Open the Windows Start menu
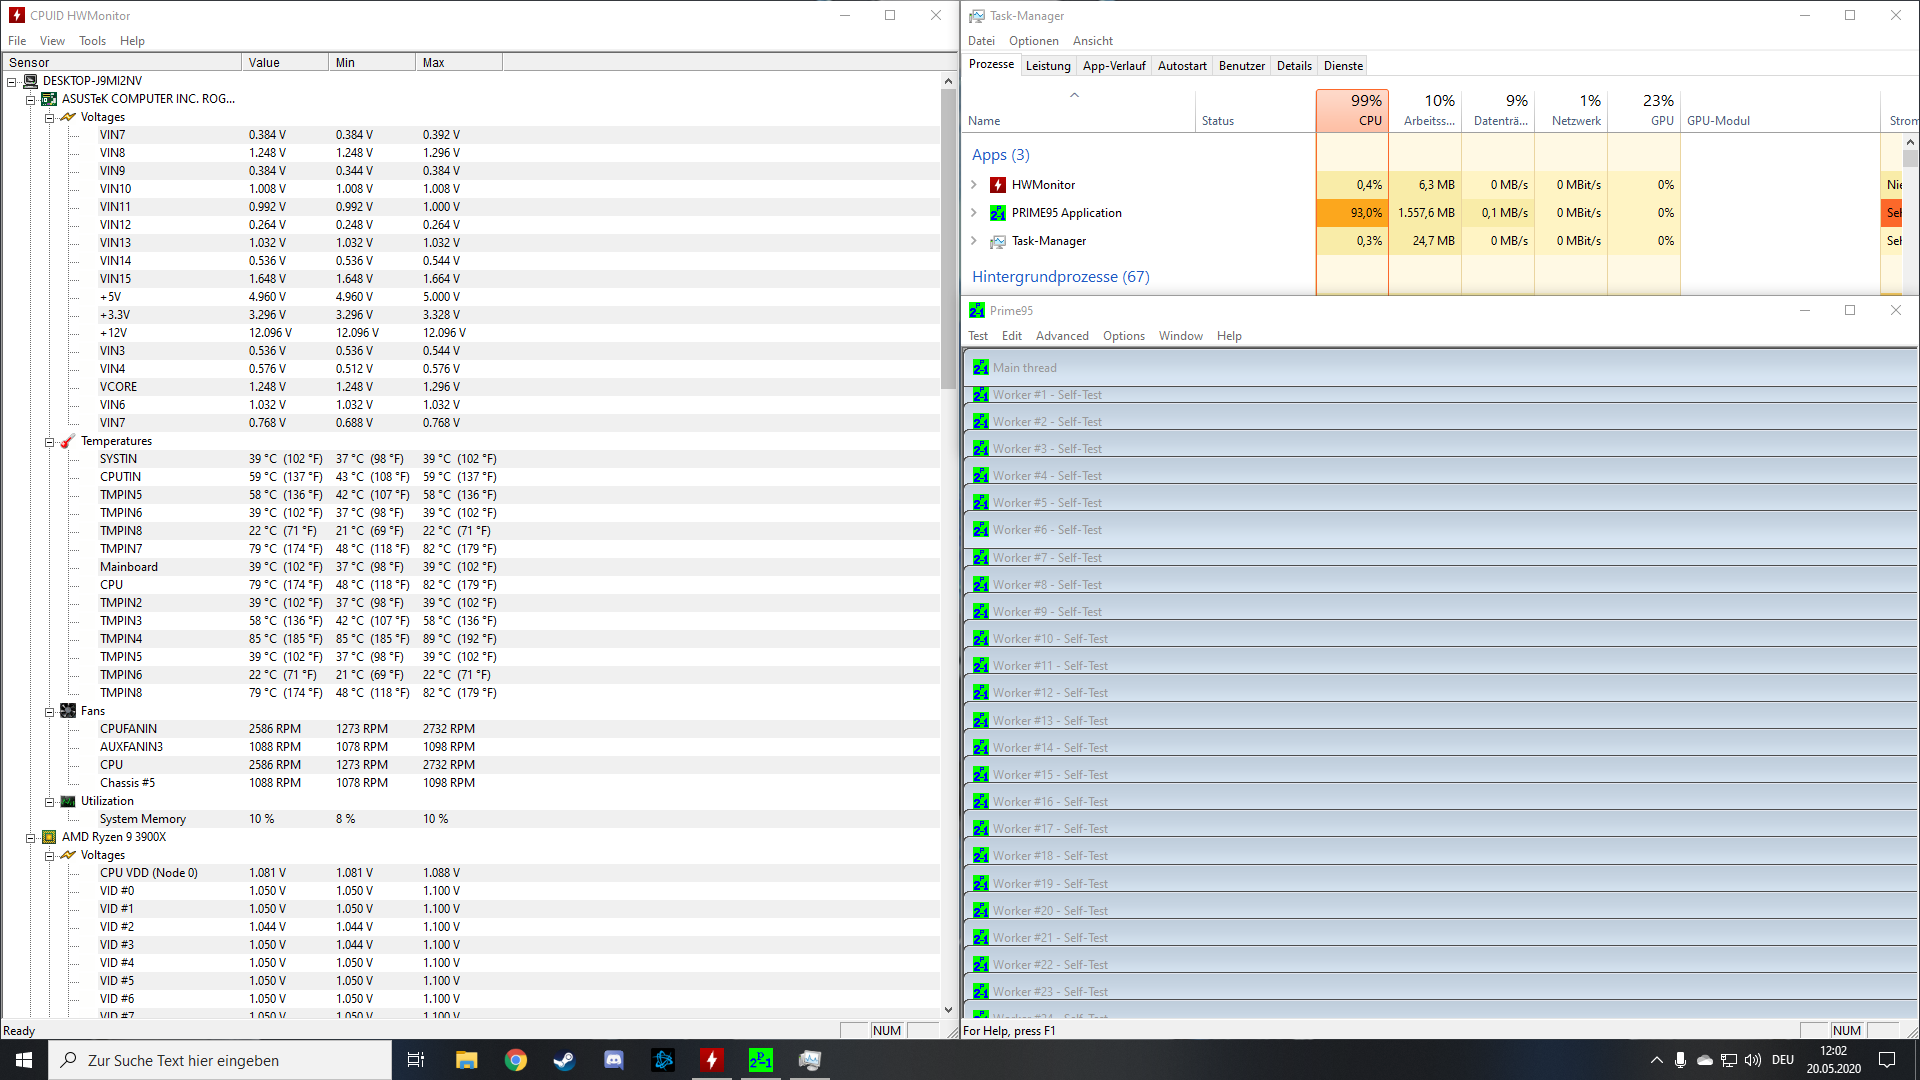The image size is (1920, 1080). coord(24,1060)
